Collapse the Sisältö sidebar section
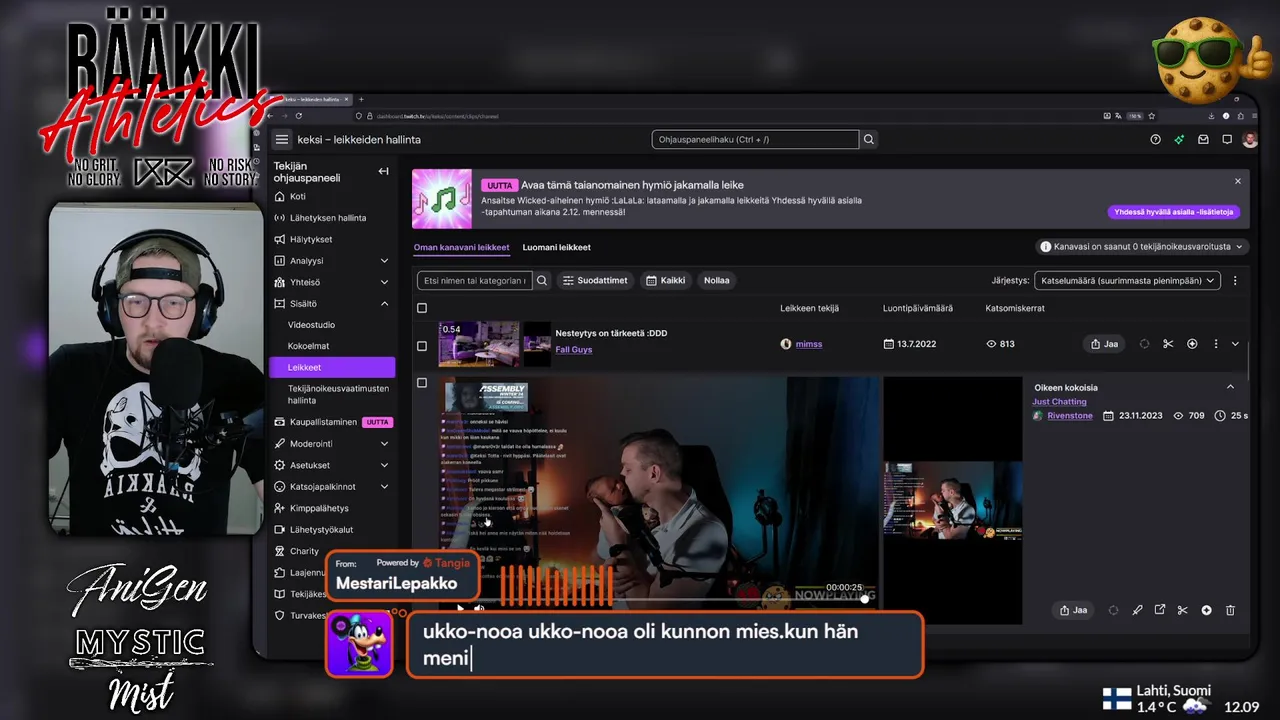Viewport: 1280px width, 720px height. [x=384, y=304]
